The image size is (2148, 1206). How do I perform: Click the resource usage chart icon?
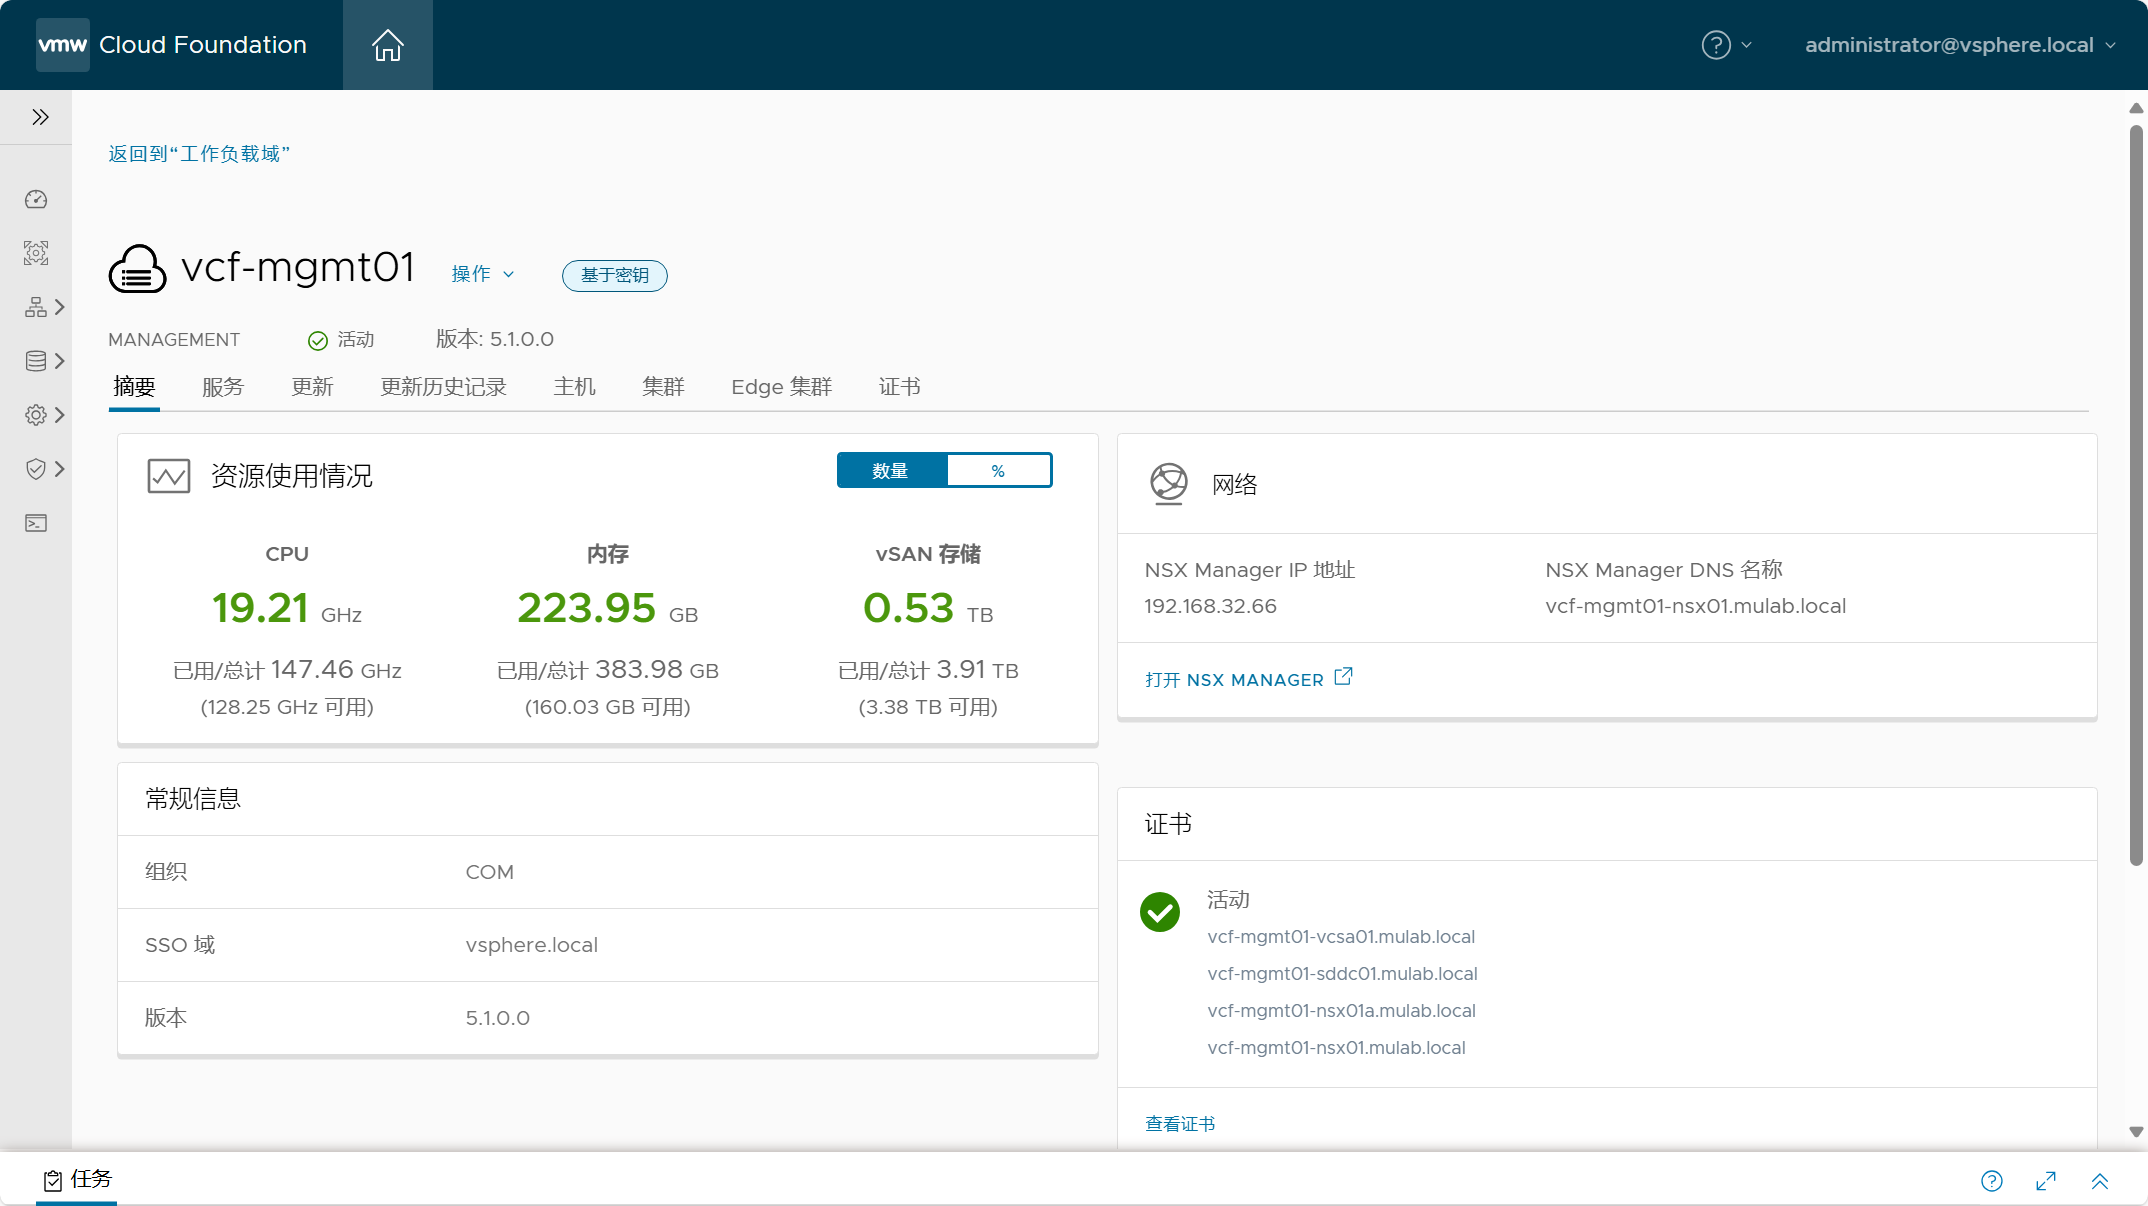(168, 476)
